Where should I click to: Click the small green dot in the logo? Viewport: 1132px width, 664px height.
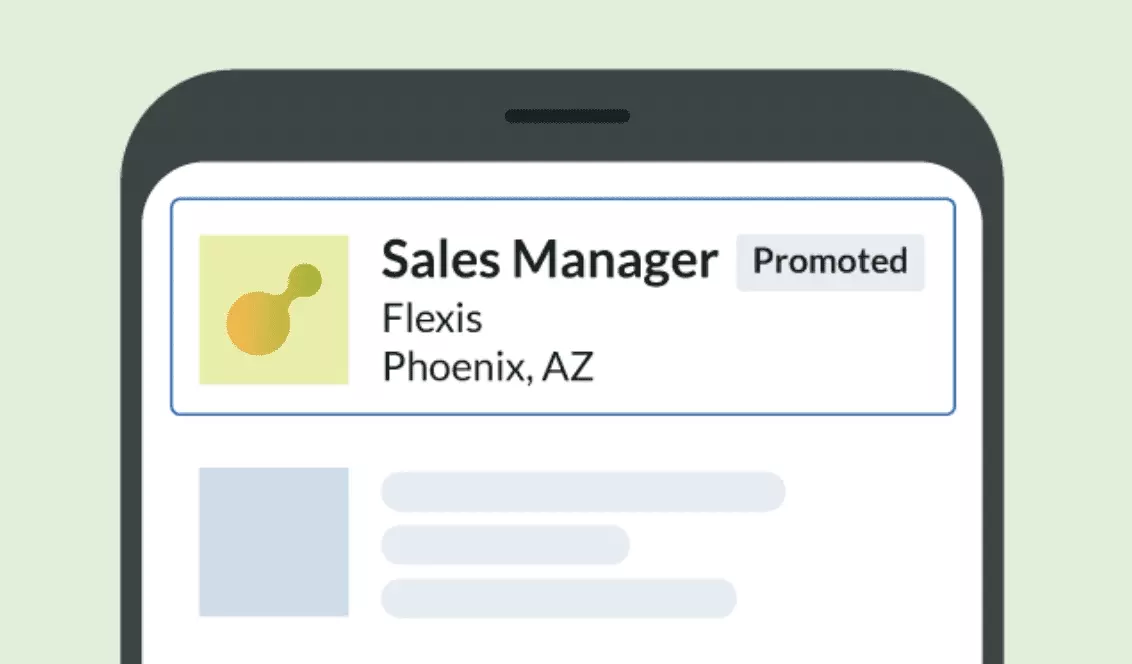[305, 279]
